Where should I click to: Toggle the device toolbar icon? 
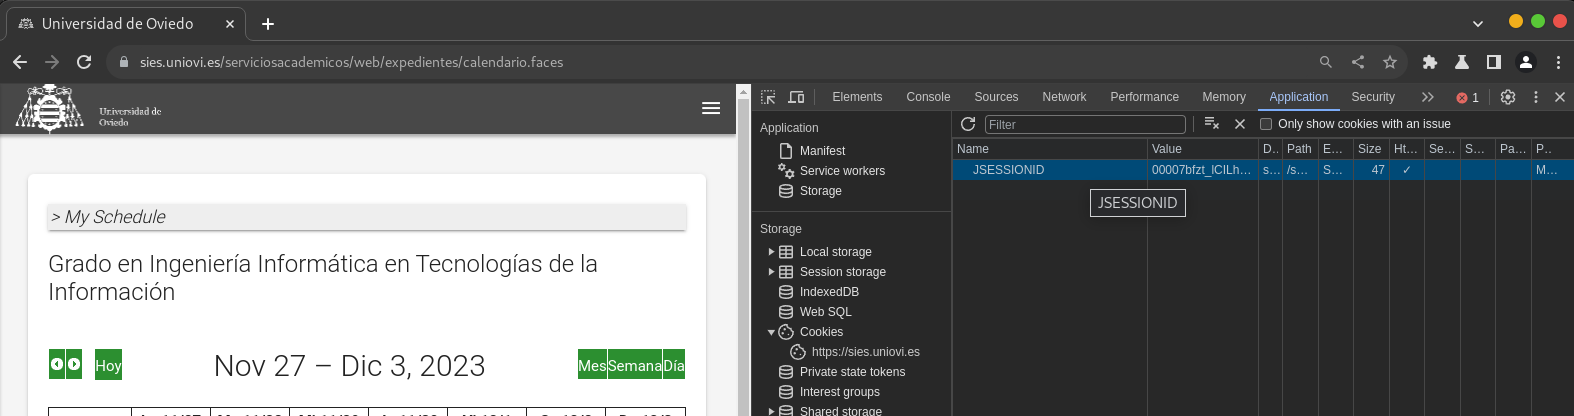[796, 97]
